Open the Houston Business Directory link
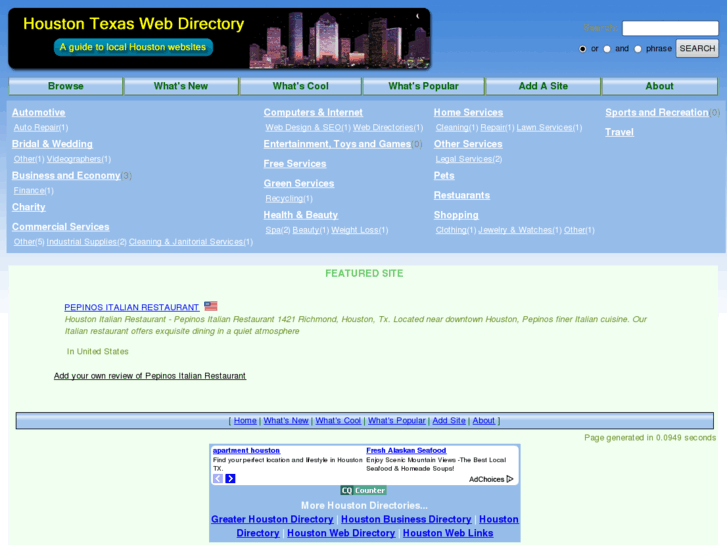 click(x=406, y=519)
